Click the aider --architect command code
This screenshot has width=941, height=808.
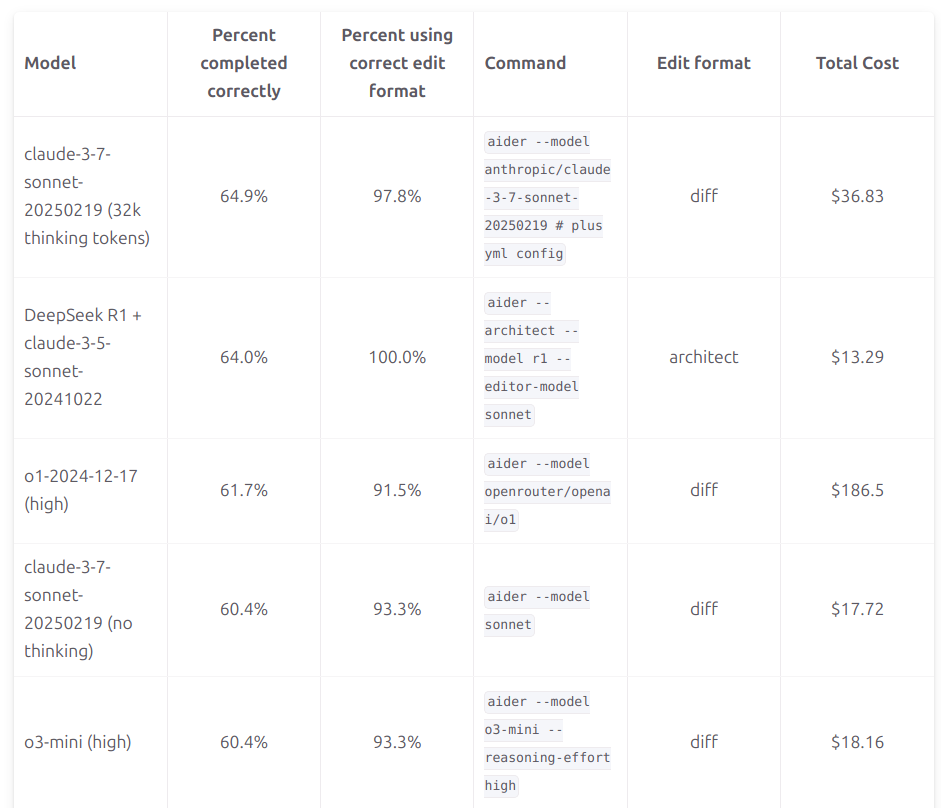coord(532,358)
